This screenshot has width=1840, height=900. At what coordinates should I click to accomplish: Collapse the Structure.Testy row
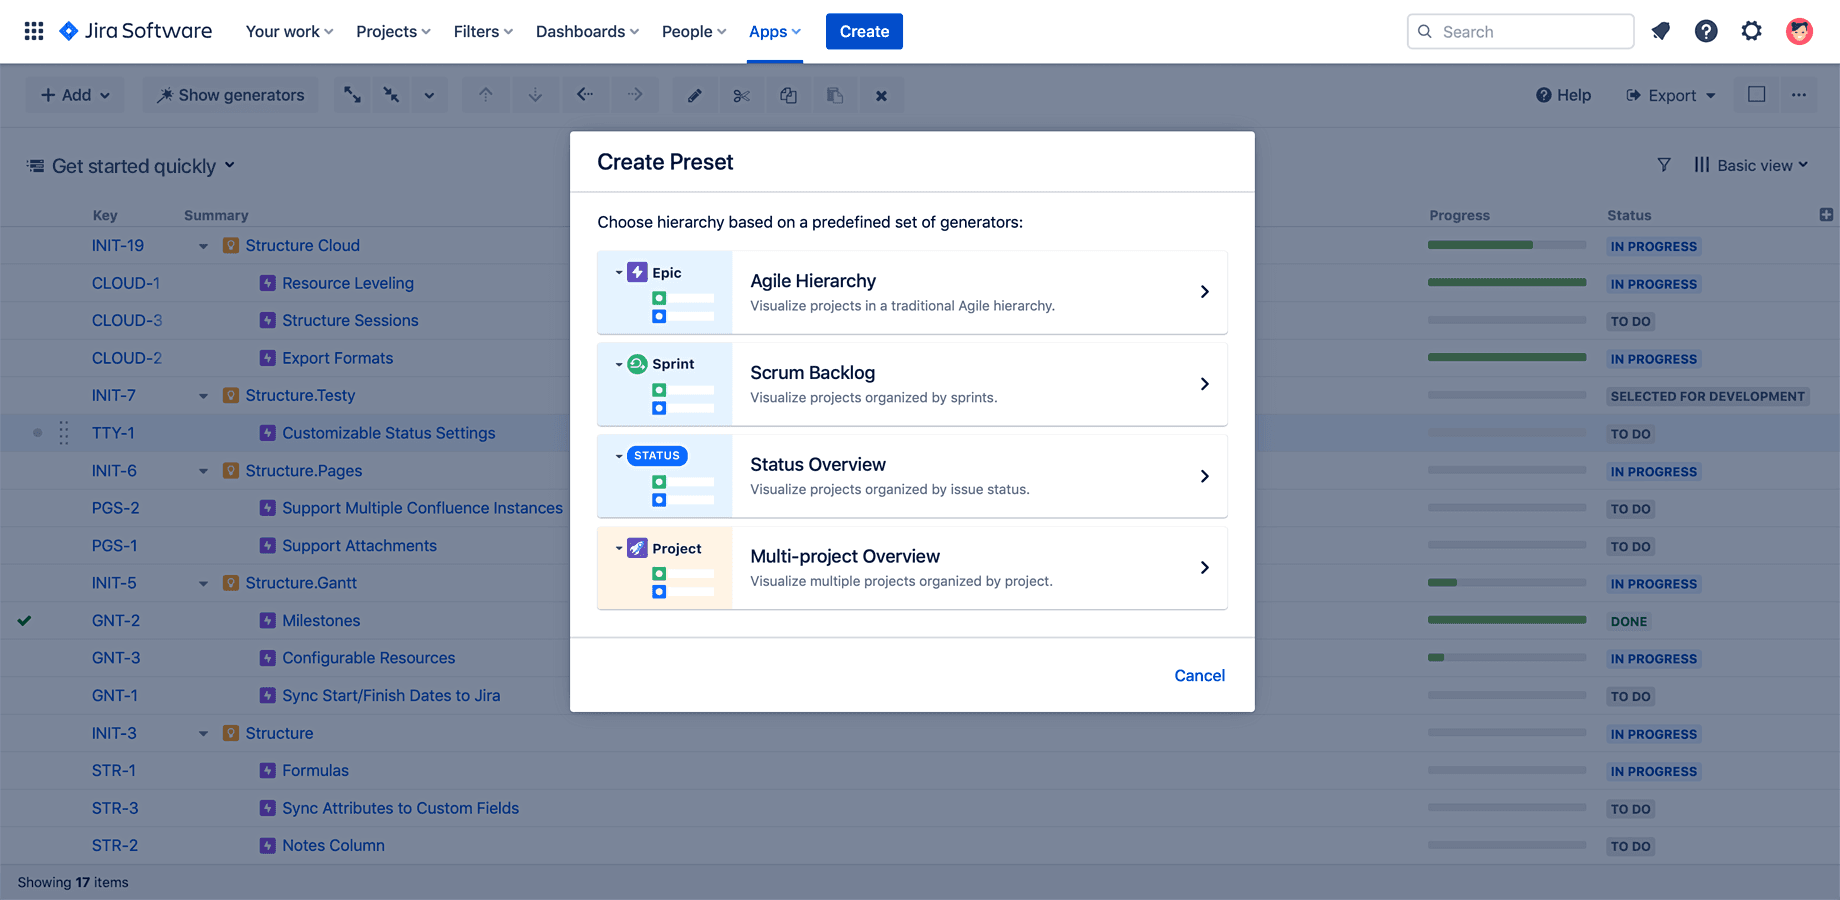click(x=203, y=396)
